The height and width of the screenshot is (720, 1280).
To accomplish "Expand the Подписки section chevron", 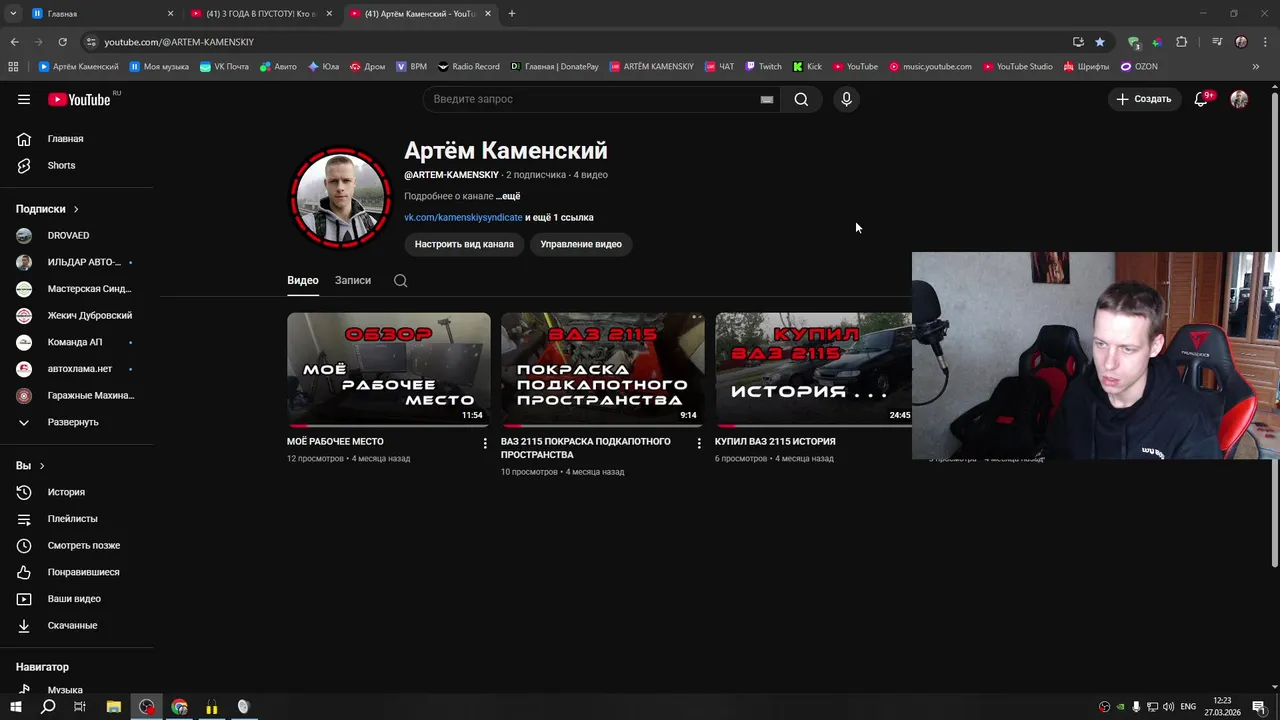I will pyautogui.click(x=76, y=209).
